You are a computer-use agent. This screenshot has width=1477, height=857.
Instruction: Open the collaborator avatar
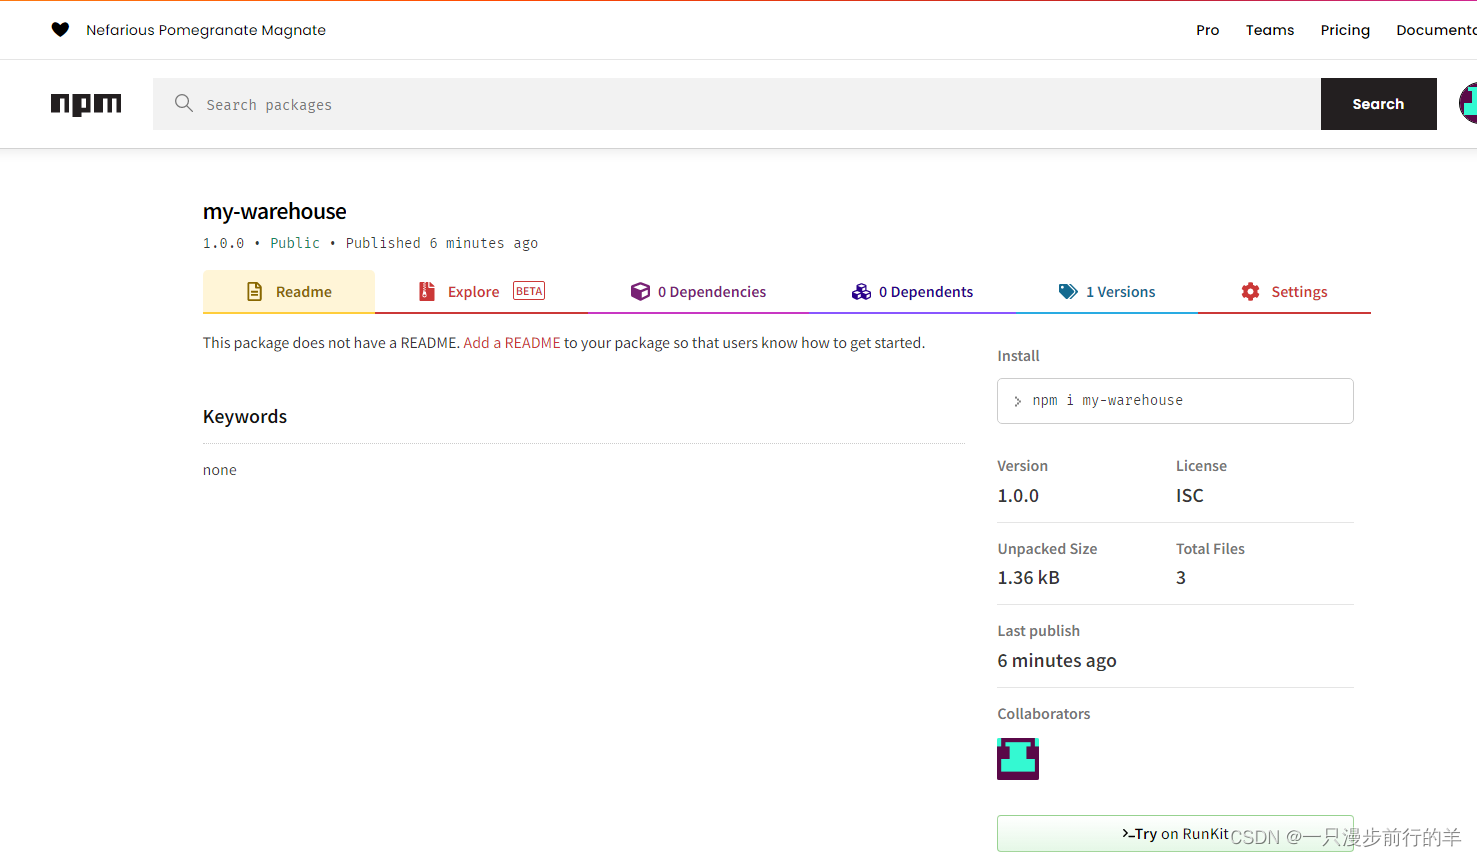coord(1018,759)
